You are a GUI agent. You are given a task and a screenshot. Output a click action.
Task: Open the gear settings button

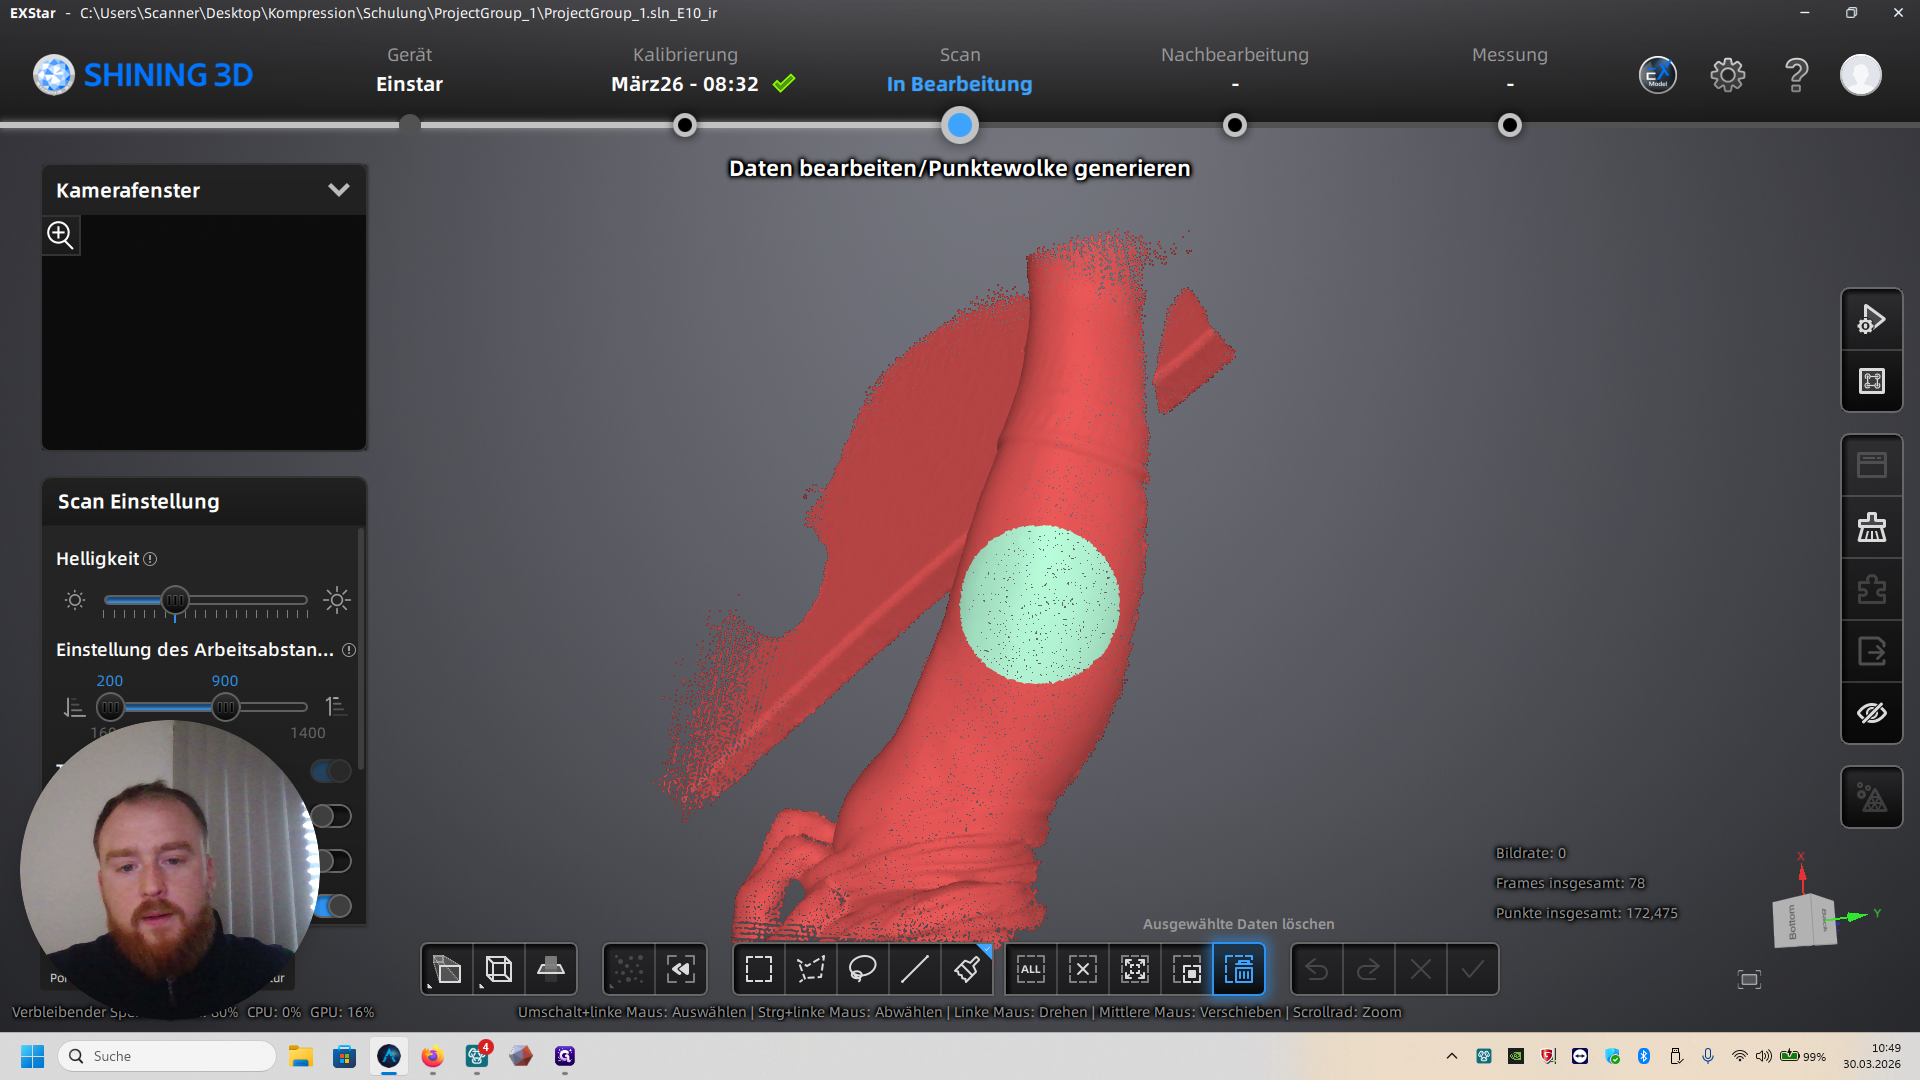tap(1727, 75)
